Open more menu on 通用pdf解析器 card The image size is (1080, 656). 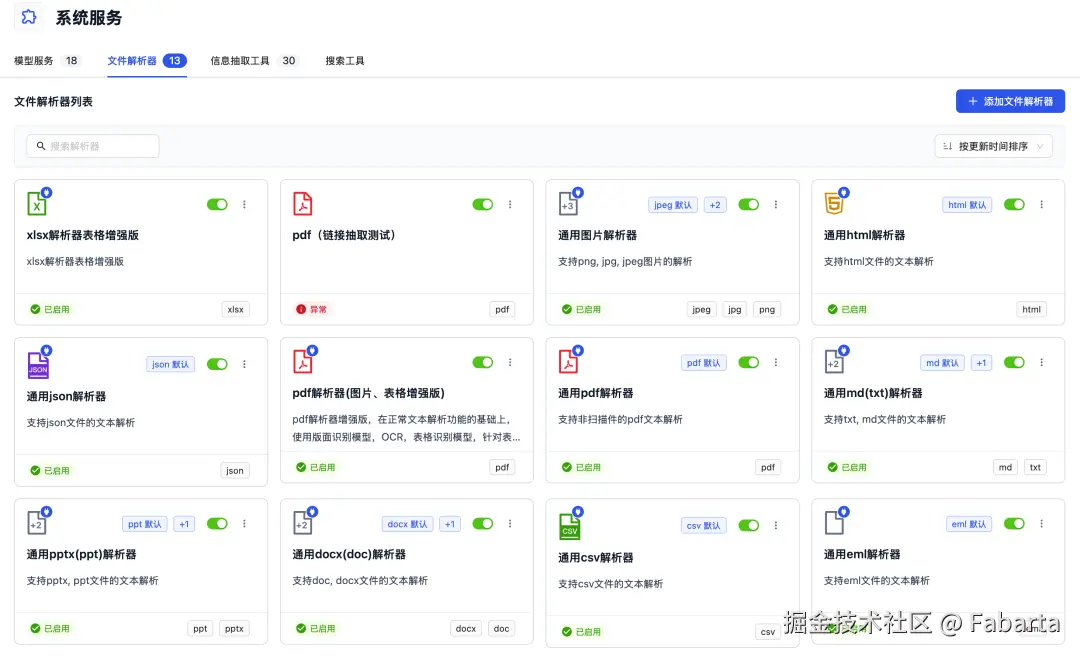point(776,362)
